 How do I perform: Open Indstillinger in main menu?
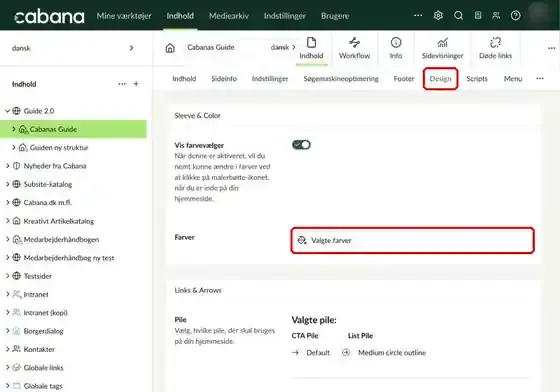pyautogui.click(x=285, y=16)
